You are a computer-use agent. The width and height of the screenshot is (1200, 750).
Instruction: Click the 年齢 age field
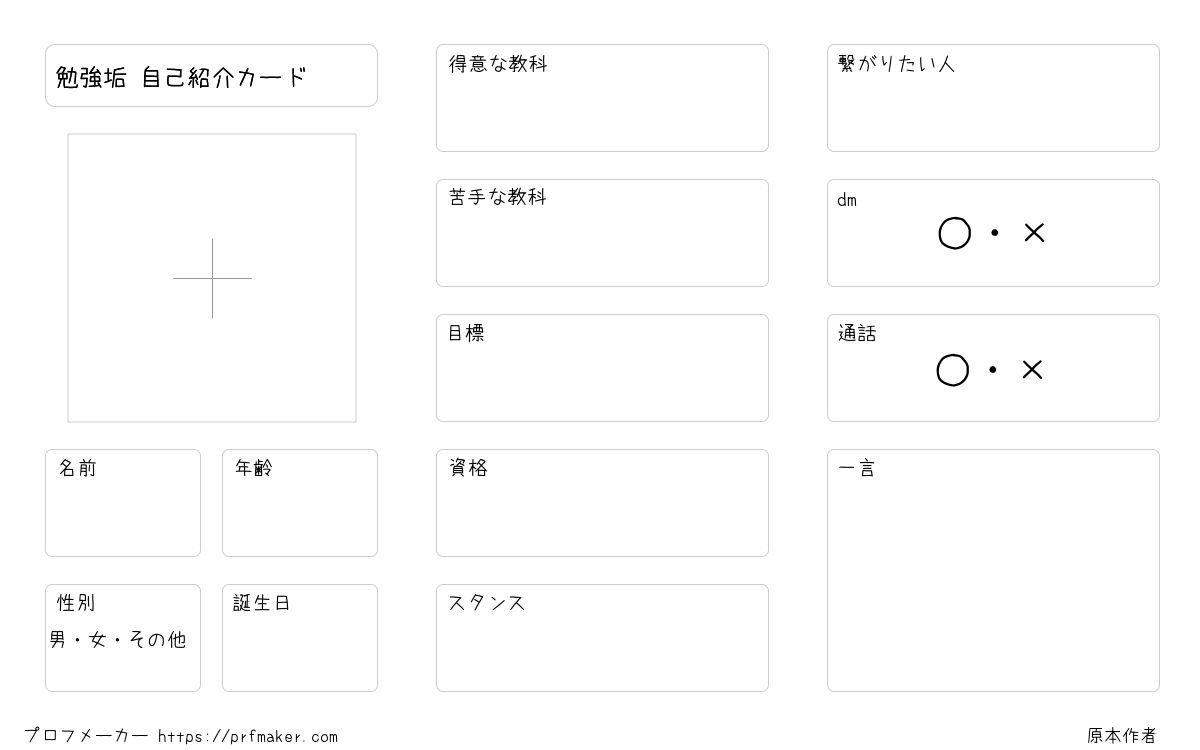click(300, 503)
